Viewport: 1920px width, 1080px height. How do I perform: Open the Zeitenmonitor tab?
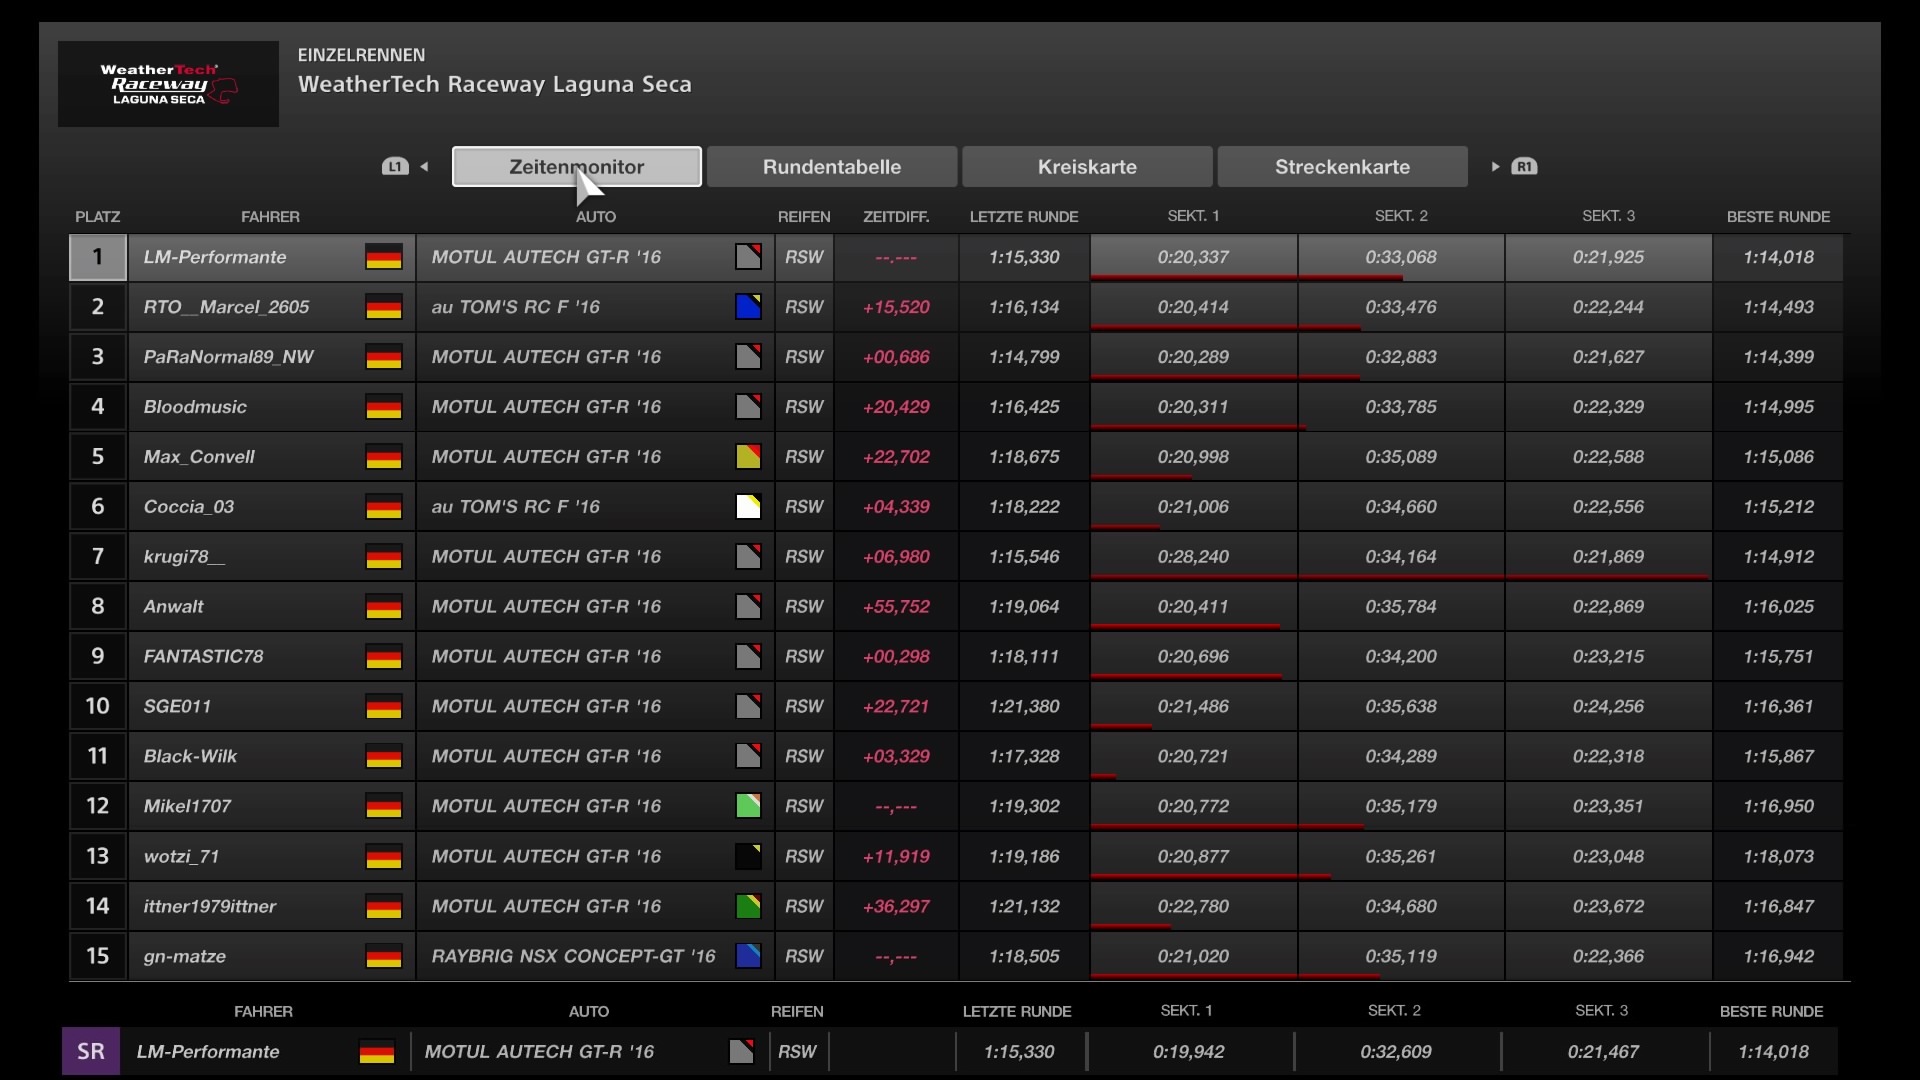576,167
